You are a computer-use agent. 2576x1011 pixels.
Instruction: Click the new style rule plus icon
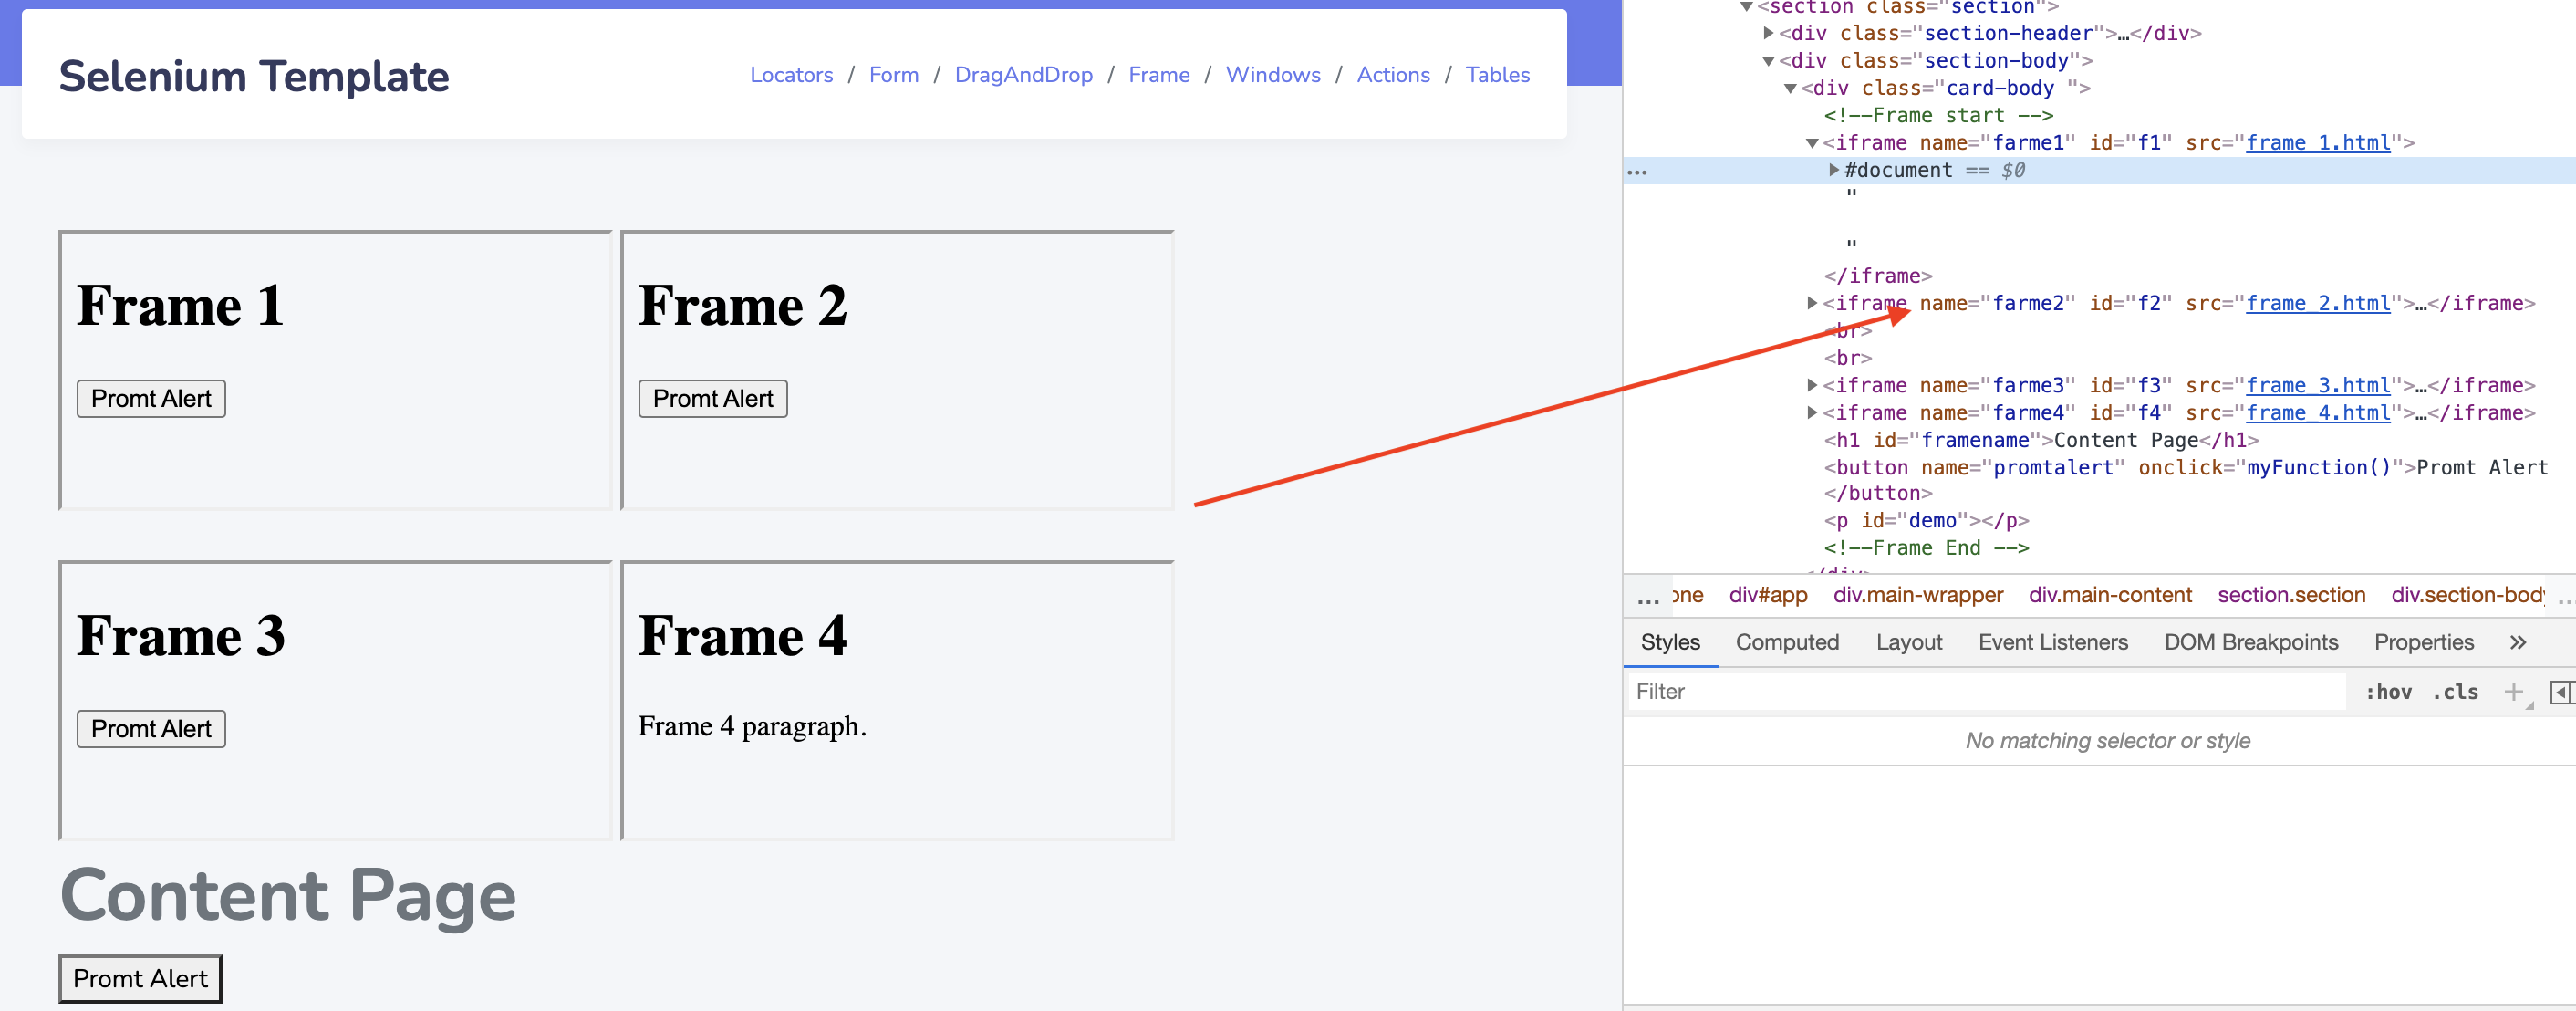tap(2512, 691)
